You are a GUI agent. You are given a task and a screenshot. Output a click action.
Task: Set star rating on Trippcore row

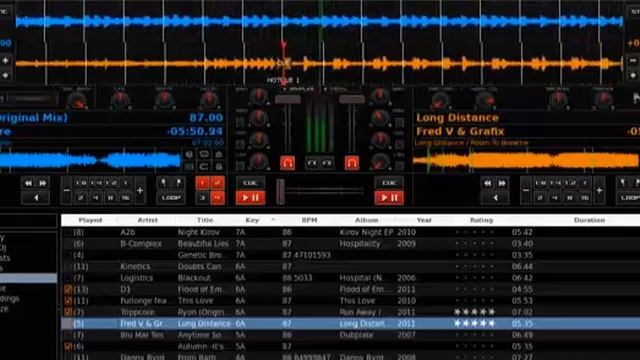pyautogui.click(x=475, y=312)
